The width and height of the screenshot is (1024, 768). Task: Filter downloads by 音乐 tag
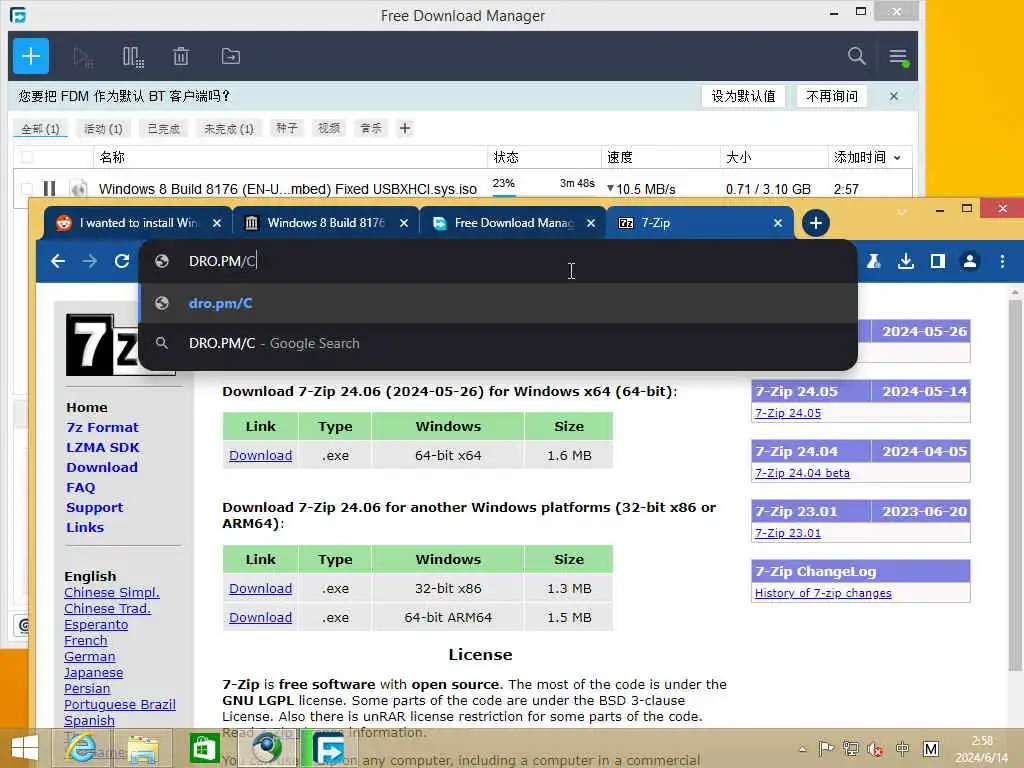pos(371,128)
